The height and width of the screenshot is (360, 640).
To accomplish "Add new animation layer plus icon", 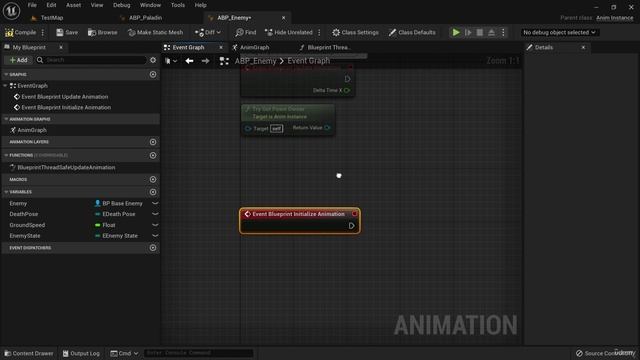I will tap(153, 142).
